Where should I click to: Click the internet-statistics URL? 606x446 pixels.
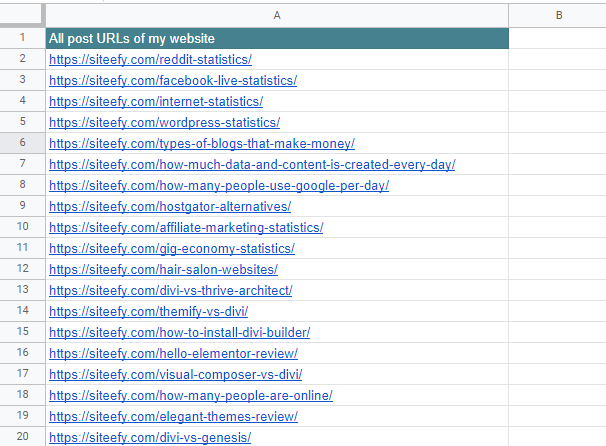click(x=156, y=101)
